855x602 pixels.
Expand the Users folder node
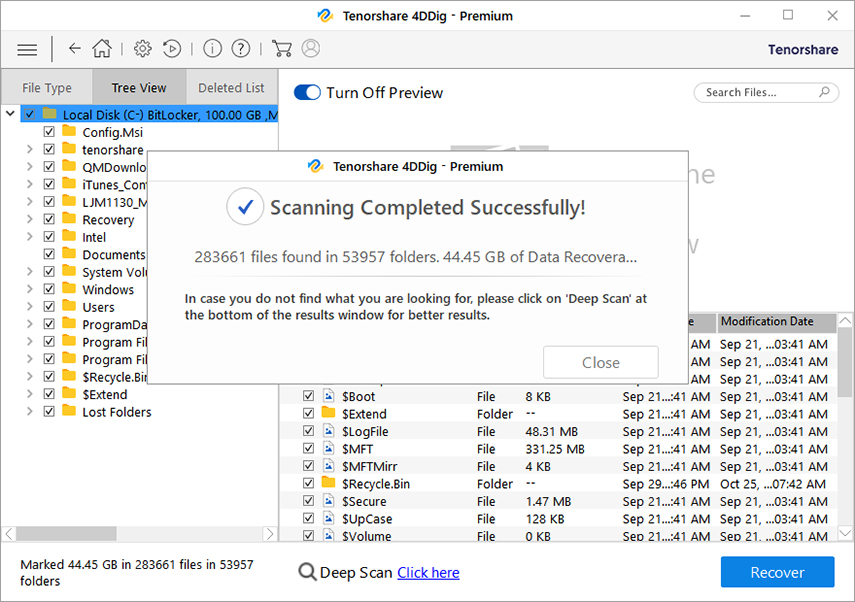tap(29, 306)
